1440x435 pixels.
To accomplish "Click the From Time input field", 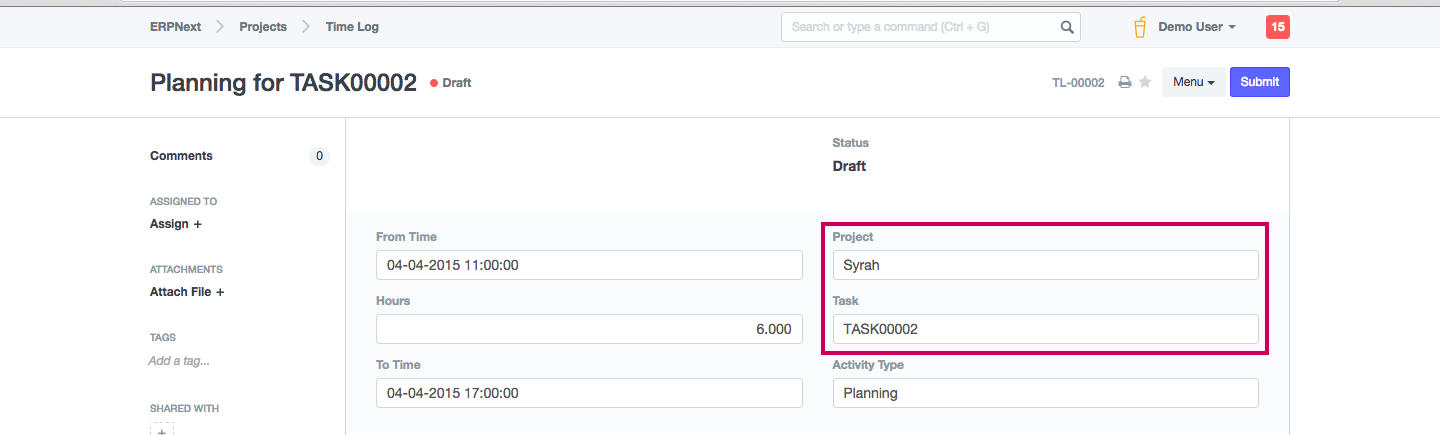I will 589,265.
